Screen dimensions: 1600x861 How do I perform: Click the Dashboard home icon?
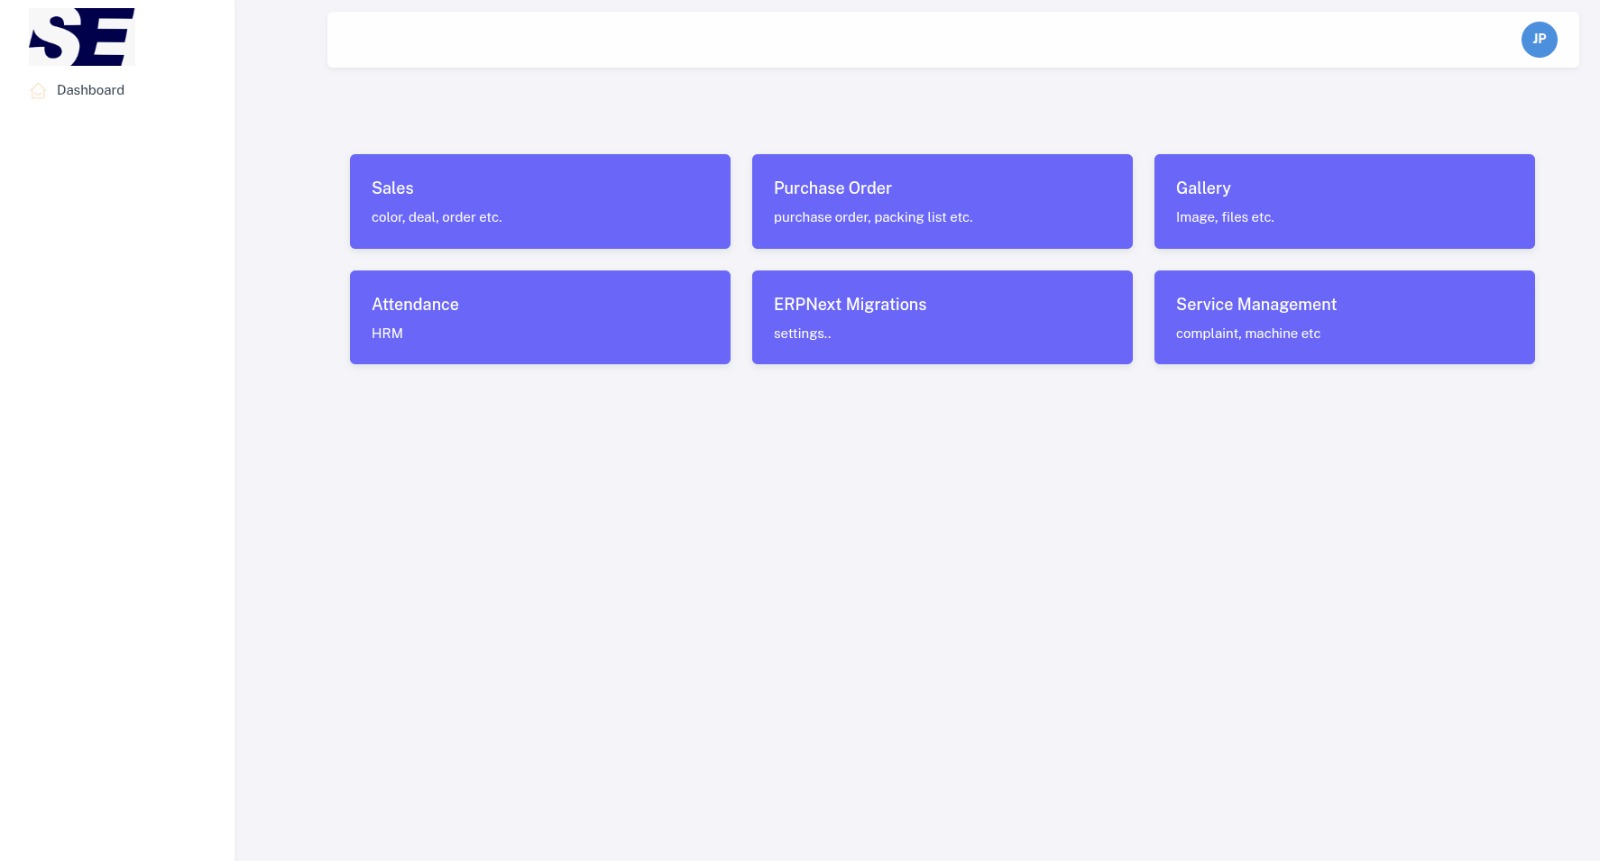click(38, 91)
